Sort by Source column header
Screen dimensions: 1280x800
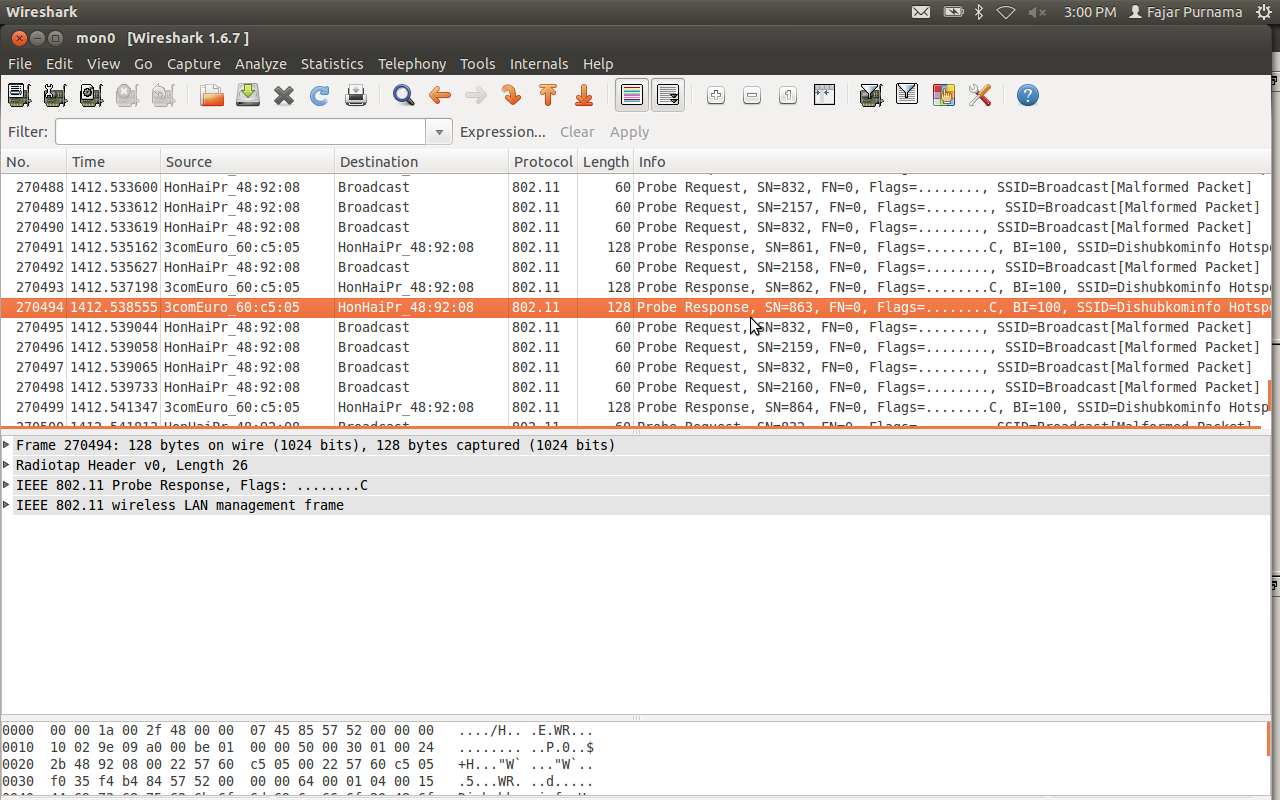(247, 162)
